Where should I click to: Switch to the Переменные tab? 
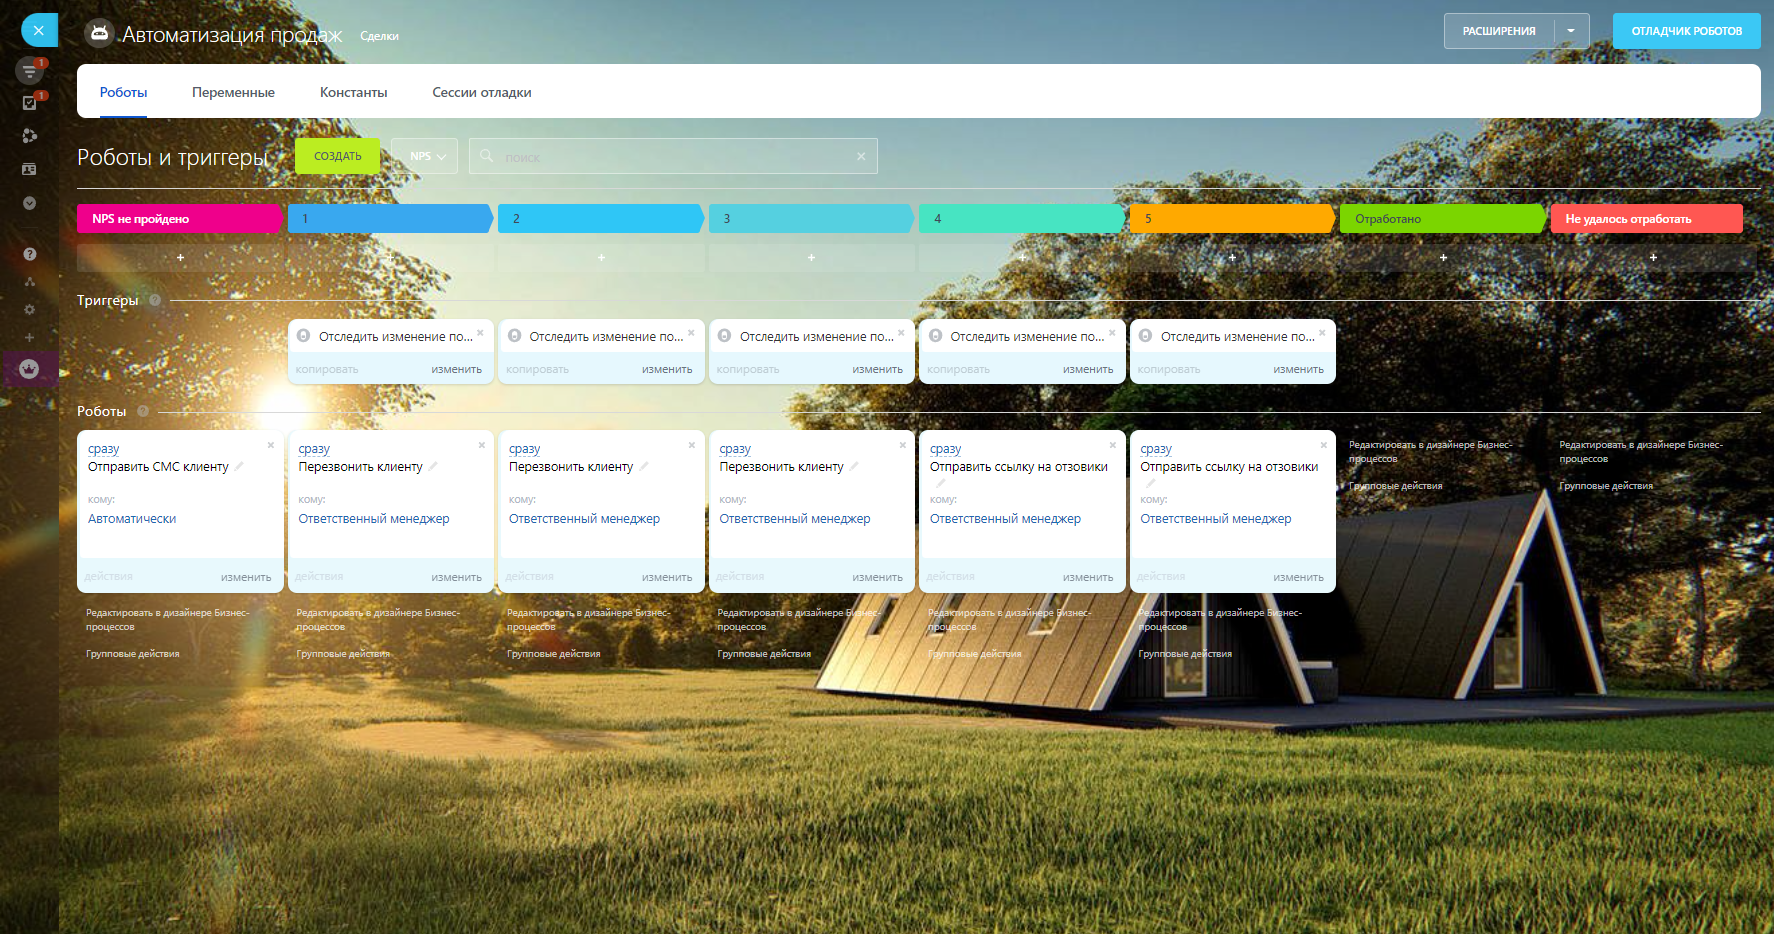(233, 92)
